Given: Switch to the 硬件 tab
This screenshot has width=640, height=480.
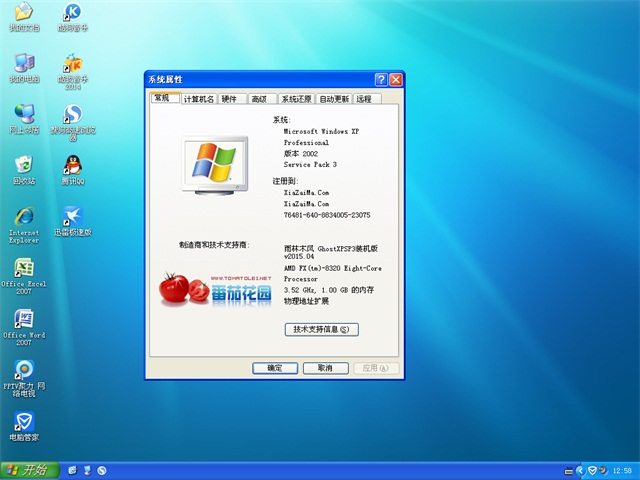Looking at the screenshot, I should click(230, 99).
